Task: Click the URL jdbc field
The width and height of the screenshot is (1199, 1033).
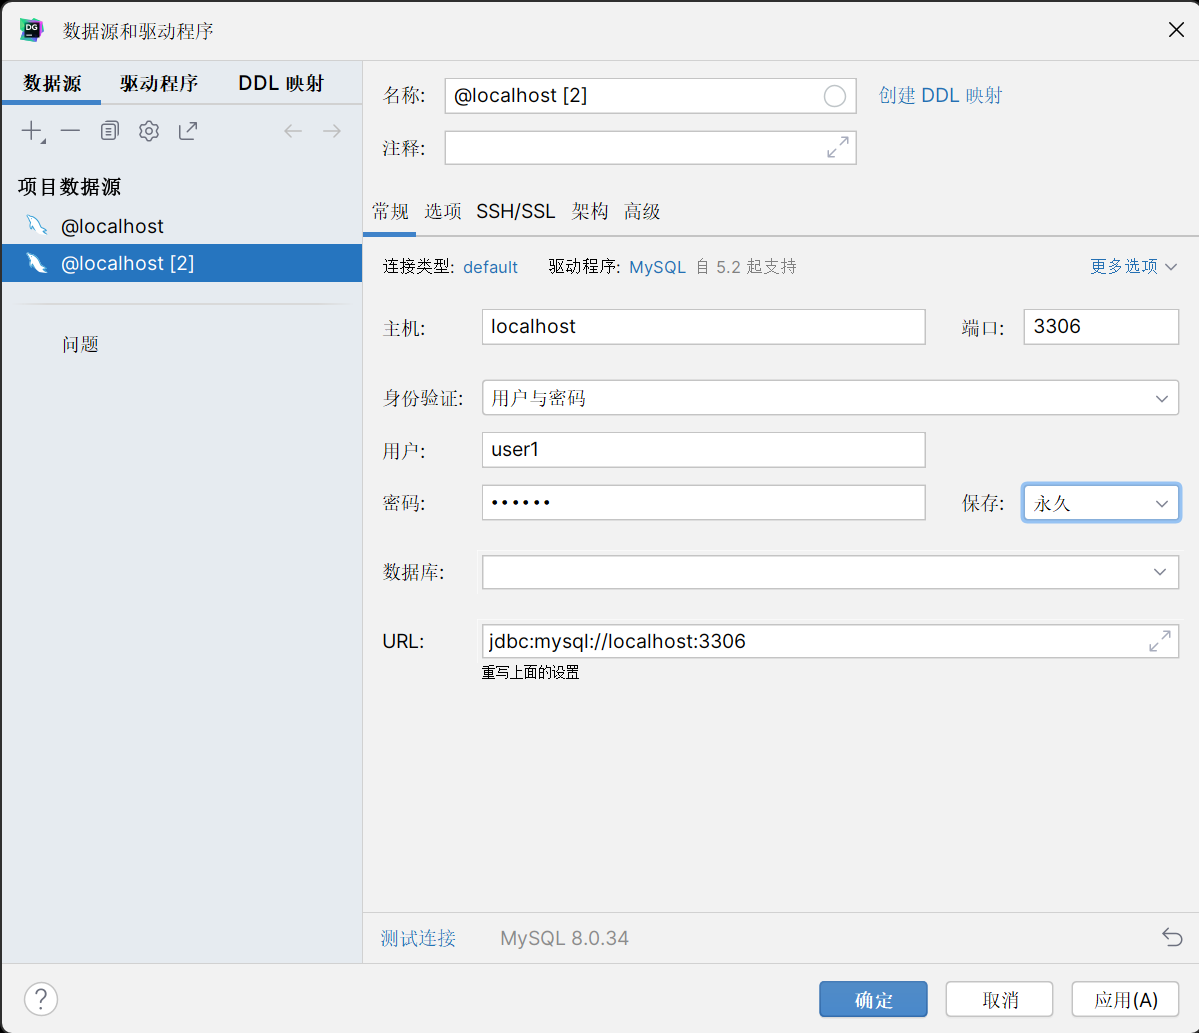Action: [x=830, y=642]
